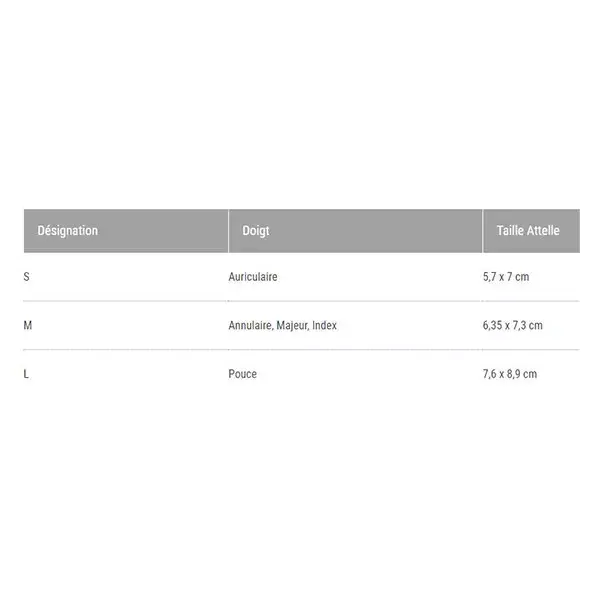Click divider between Désignation and Doigt headers
Screen dimensions: 600x600
[228, 231]
